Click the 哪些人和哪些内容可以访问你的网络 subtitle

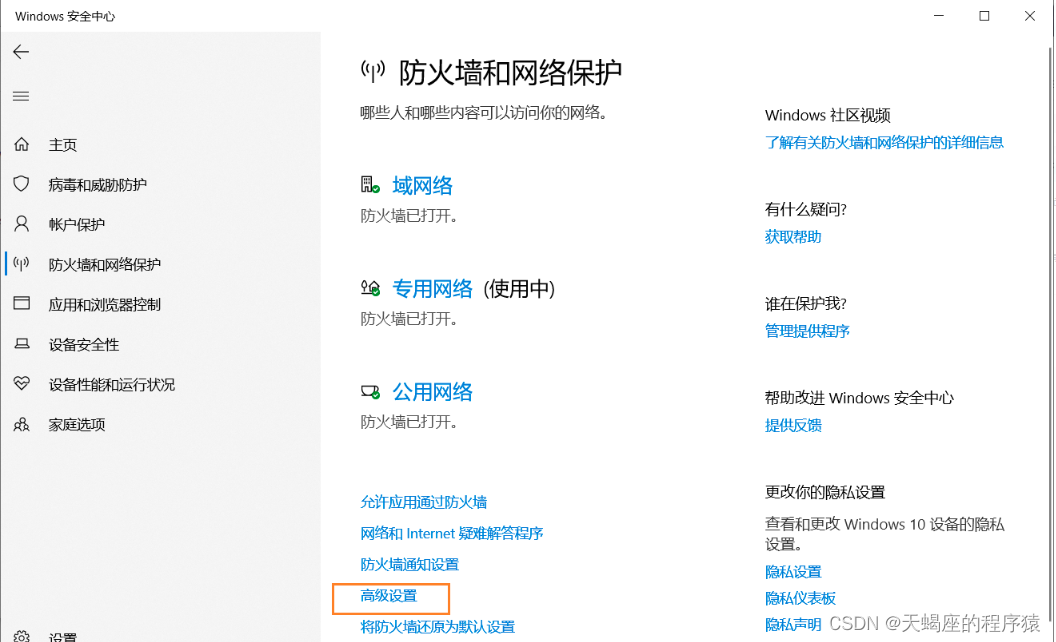tap(484, 113)
